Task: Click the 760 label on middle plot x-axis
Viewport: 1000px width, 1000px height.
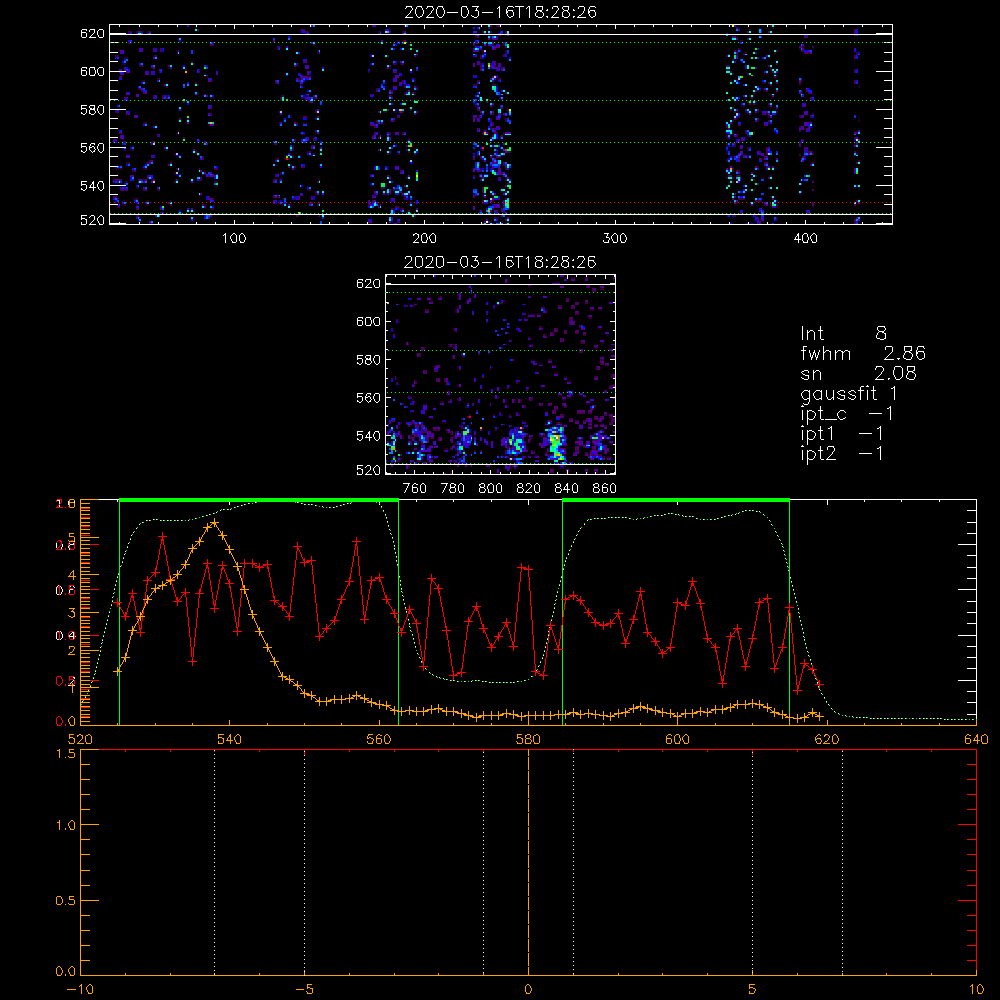Action: [x=415, y=489]
